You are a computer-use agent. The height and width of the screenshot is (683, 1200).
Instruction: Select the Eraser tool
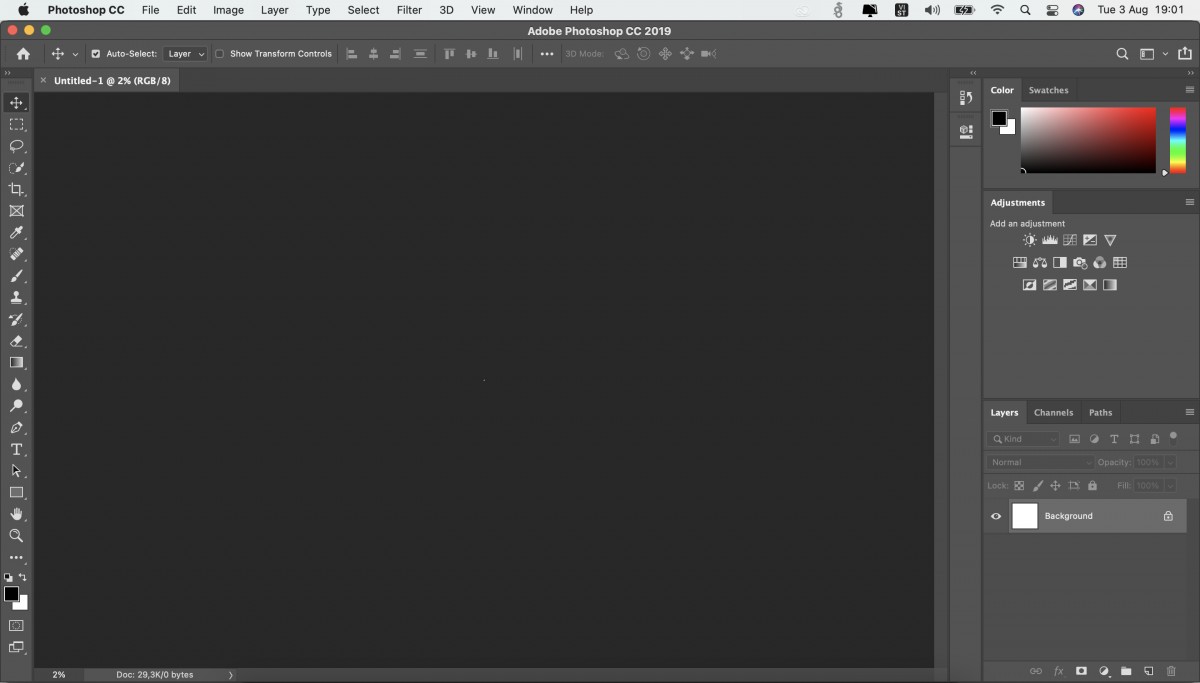[x=16, y=341]
